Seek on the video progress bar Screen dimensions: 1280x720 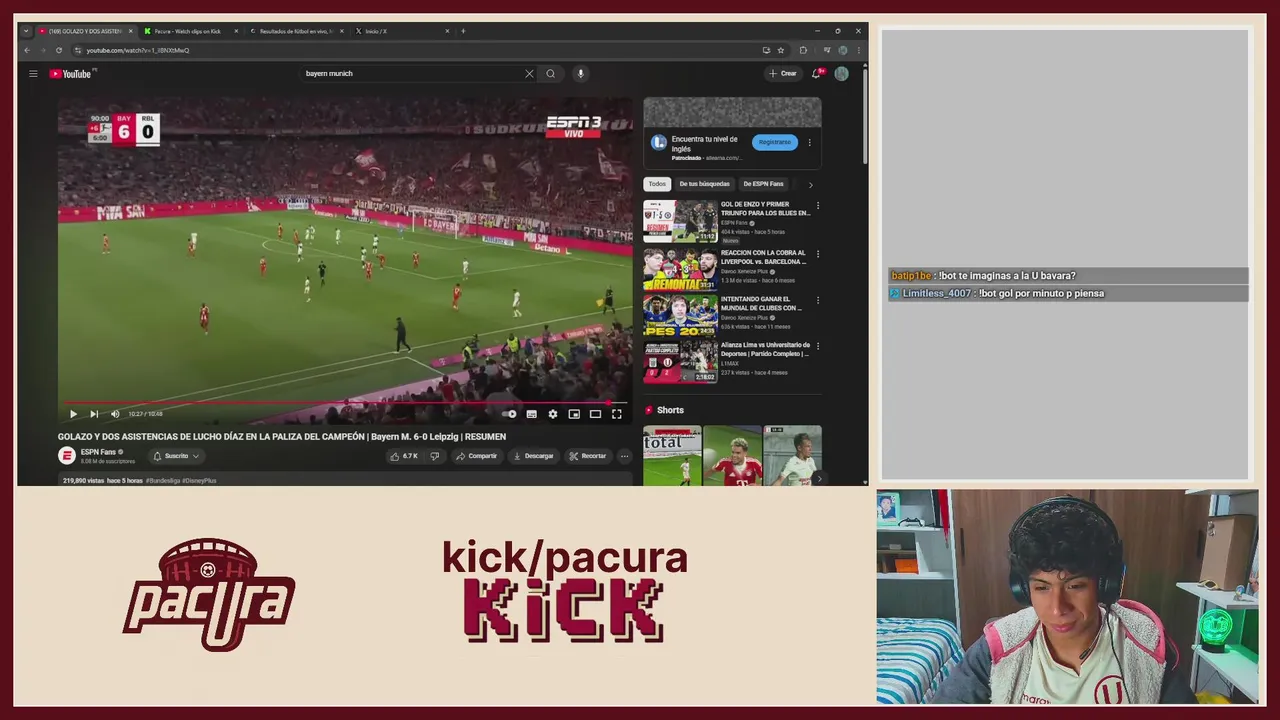(345, 403)
